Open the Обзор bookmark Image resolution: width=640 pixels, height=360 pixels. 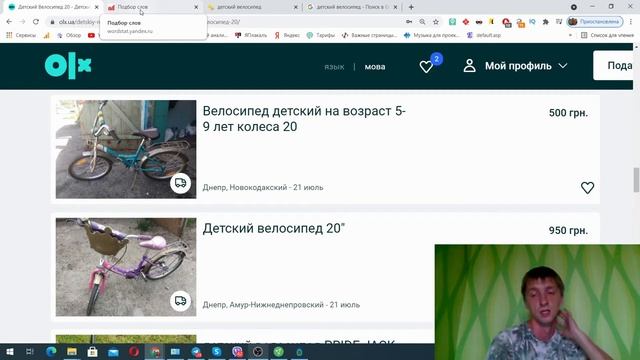69,36
